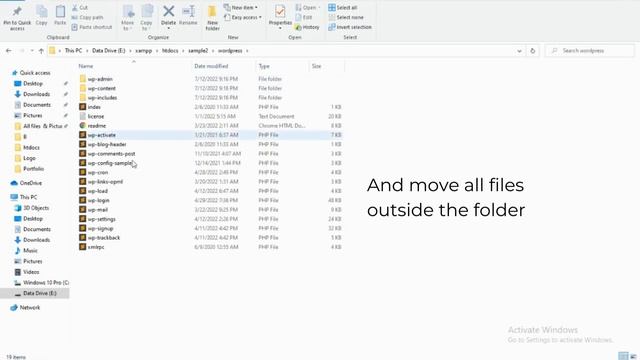
Task: Click Copy path in ribbon
Action: pos(87,17)
